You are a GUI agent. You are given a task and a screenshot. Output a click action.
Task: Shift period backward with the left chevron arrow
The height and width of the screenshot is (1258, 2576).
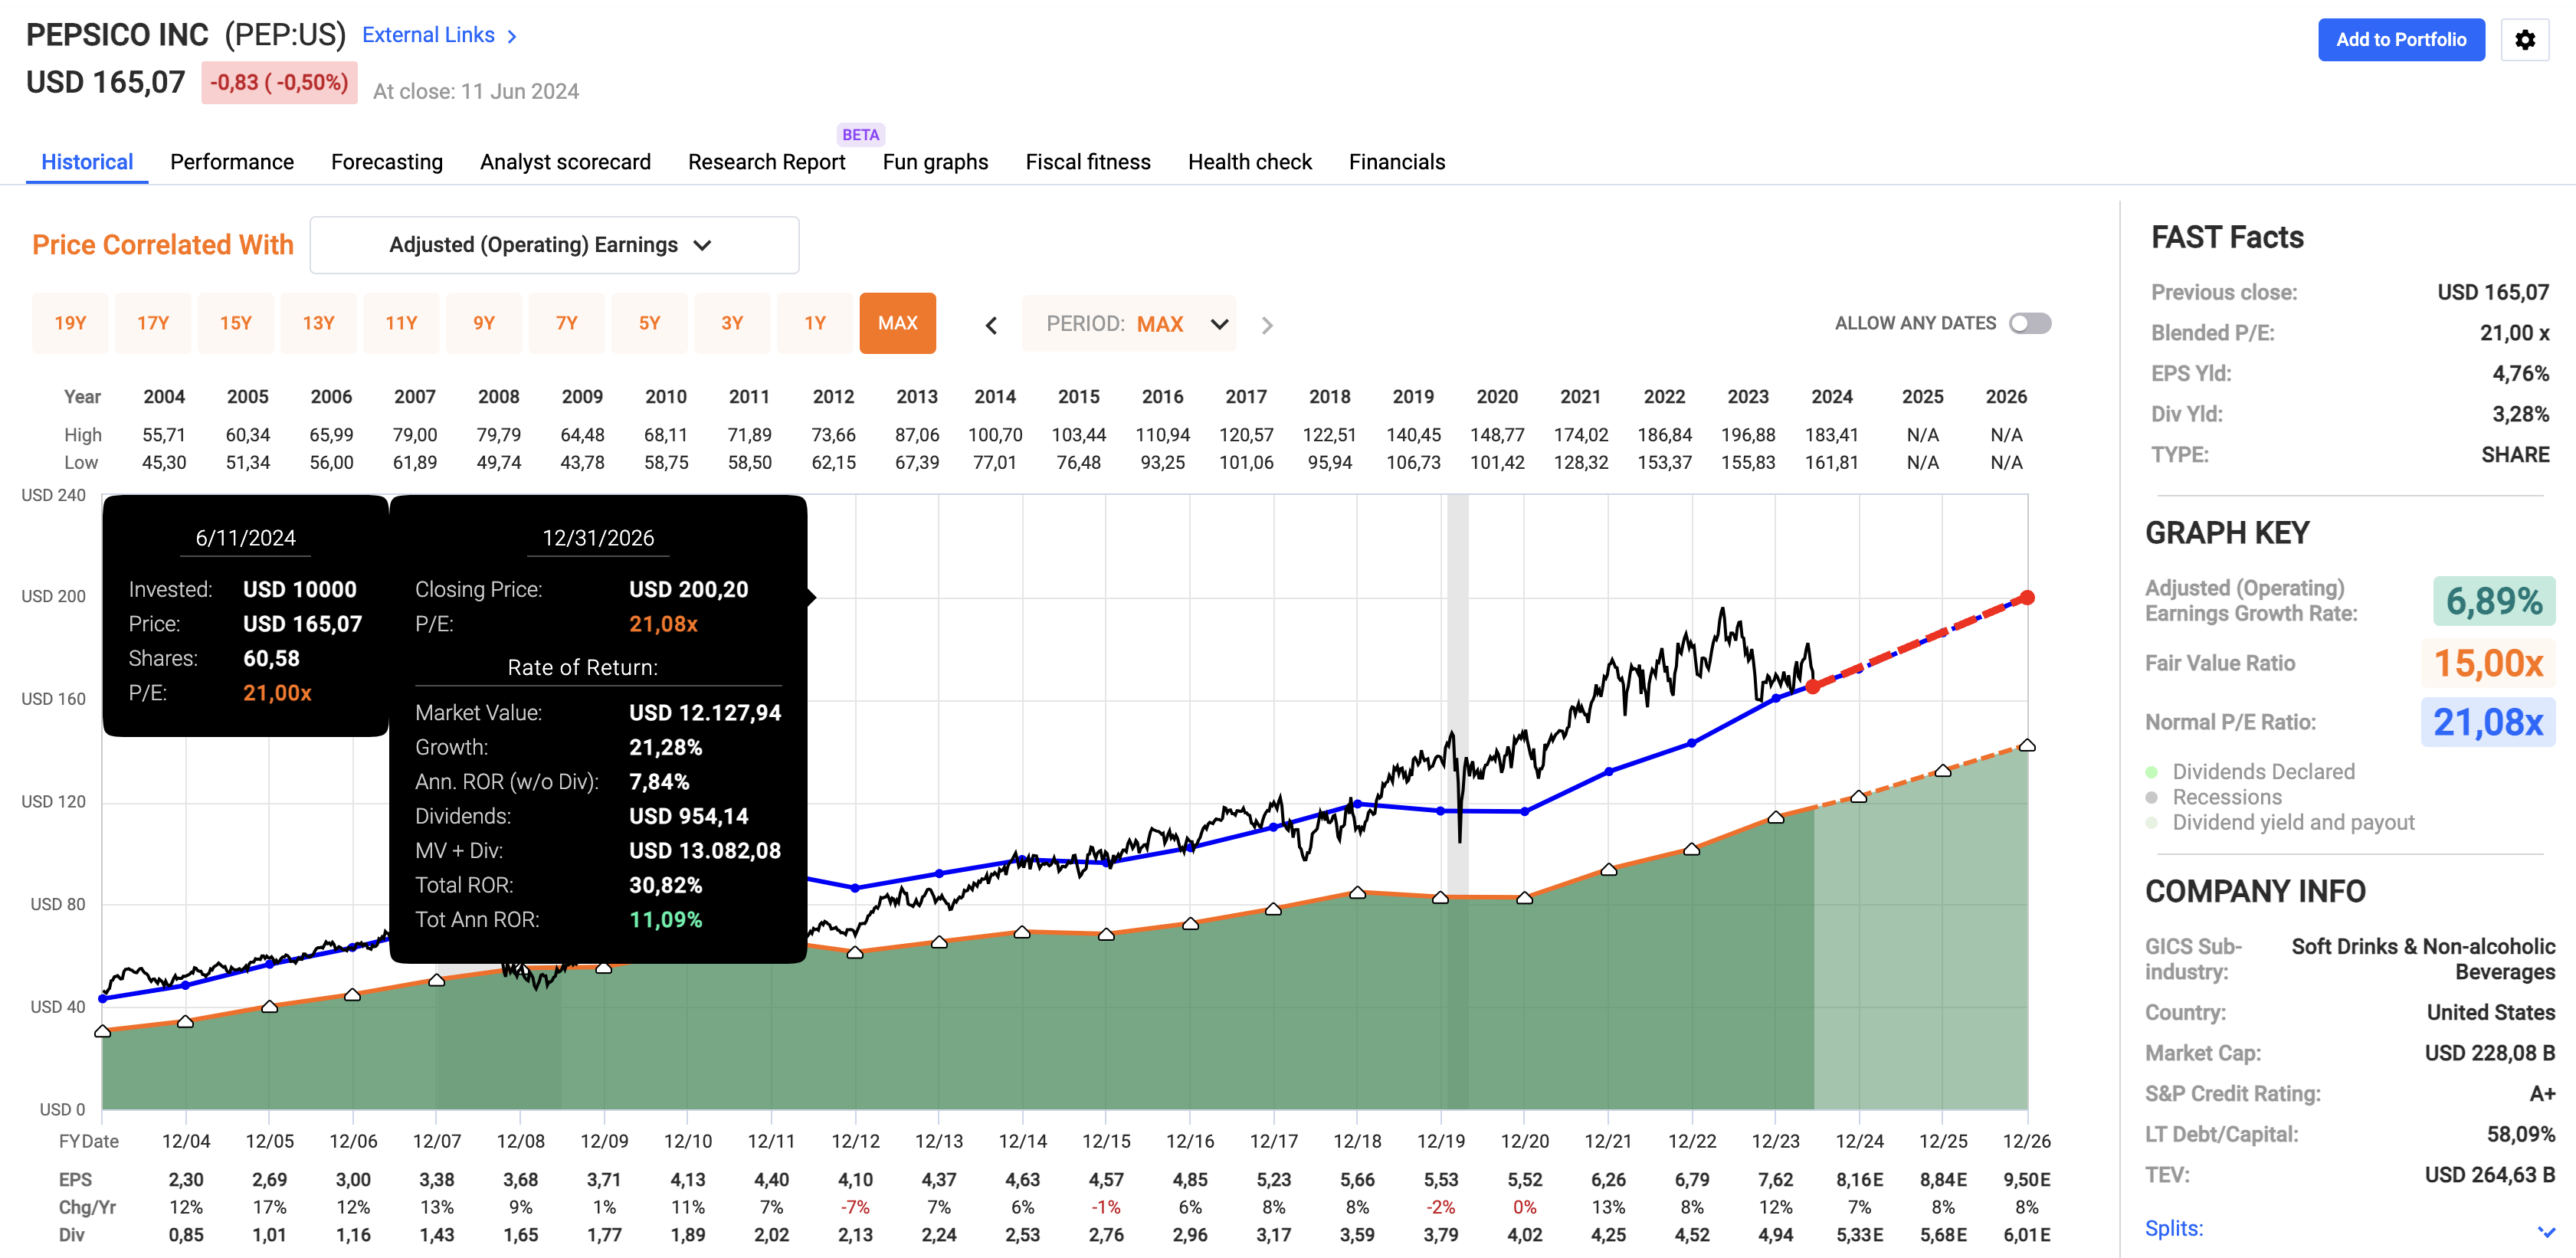[x=991, y=324]
